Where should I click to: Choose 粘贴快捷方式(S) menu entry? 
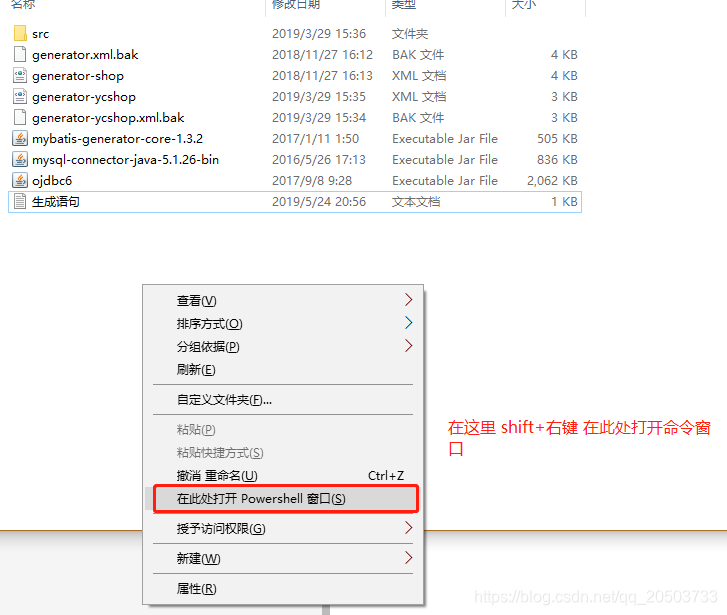(283, 452)
